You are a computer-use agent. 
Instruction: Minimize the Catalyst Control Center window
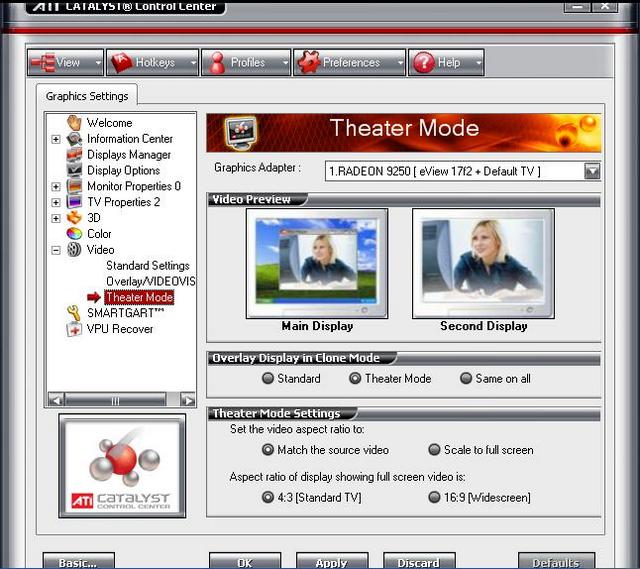tap(577, 6)
